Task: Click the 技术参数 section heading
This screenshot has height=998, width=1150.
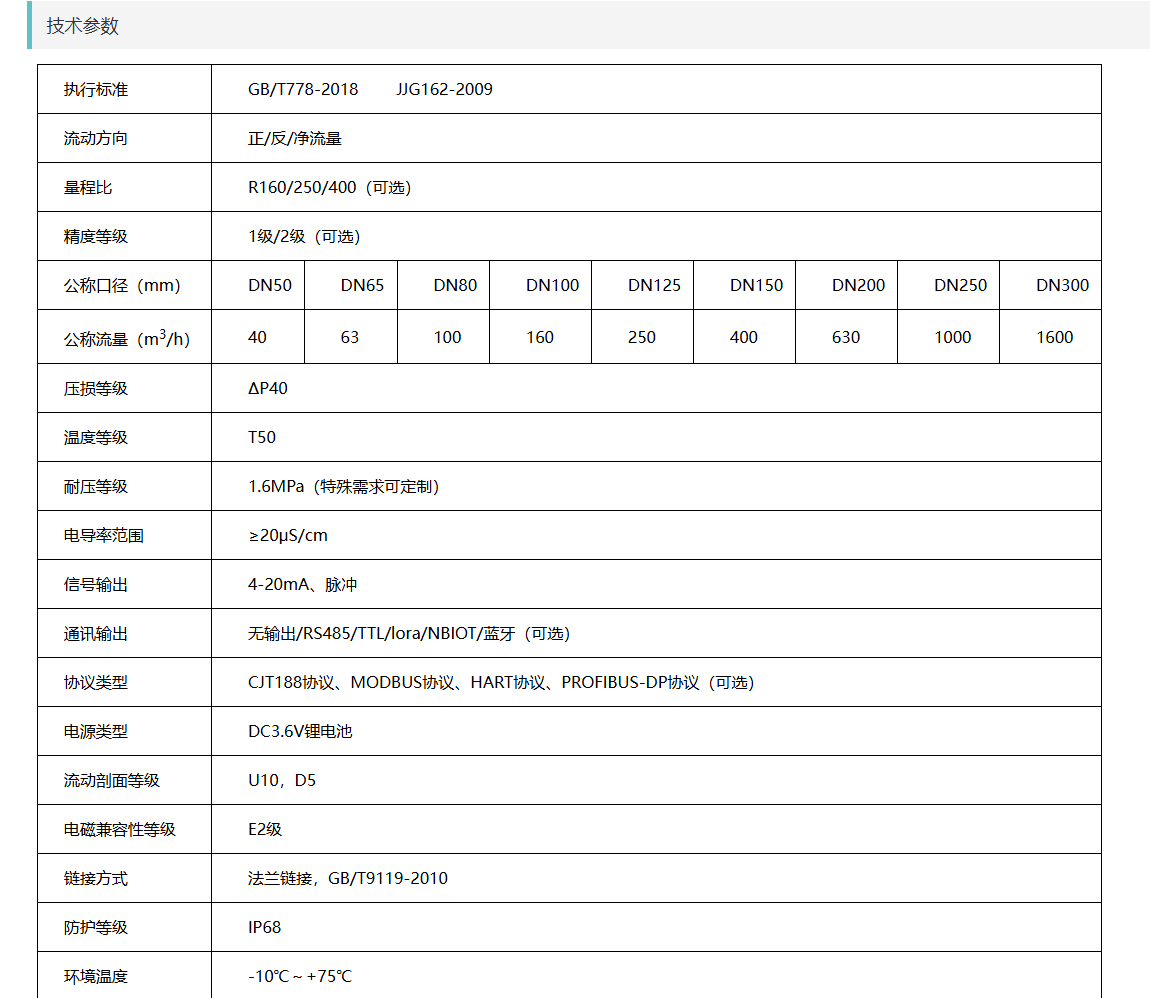Action: (82, 26)
